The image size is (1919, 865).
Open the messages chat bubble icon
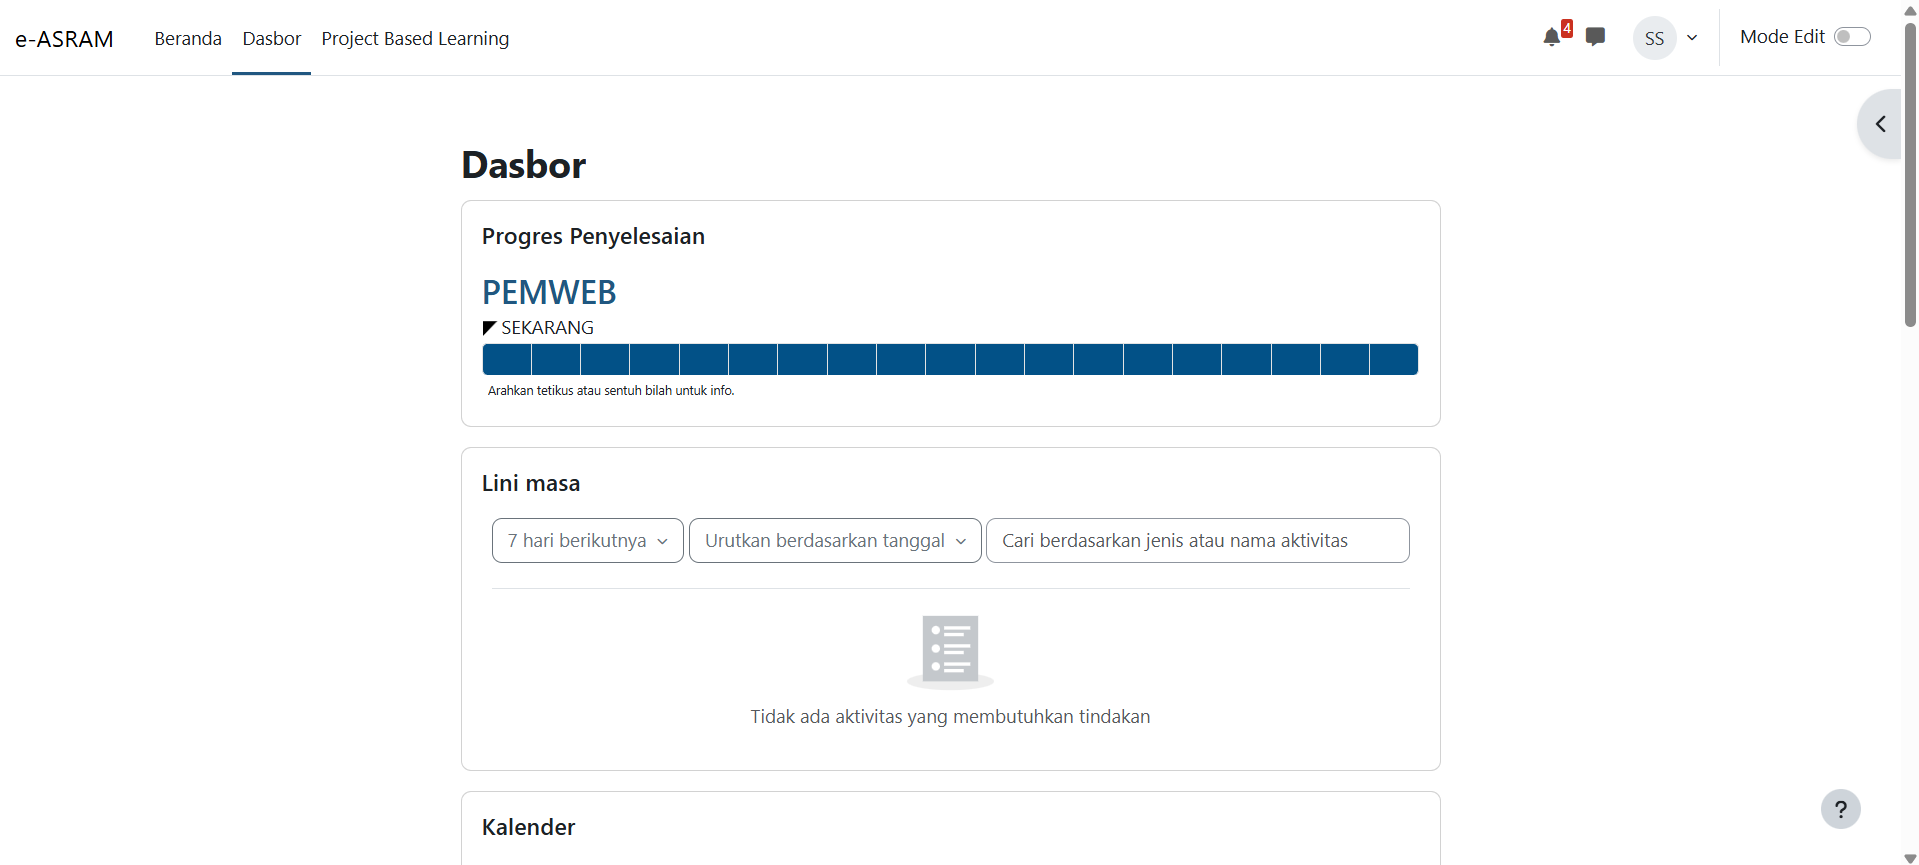[x=1595, y=37]
